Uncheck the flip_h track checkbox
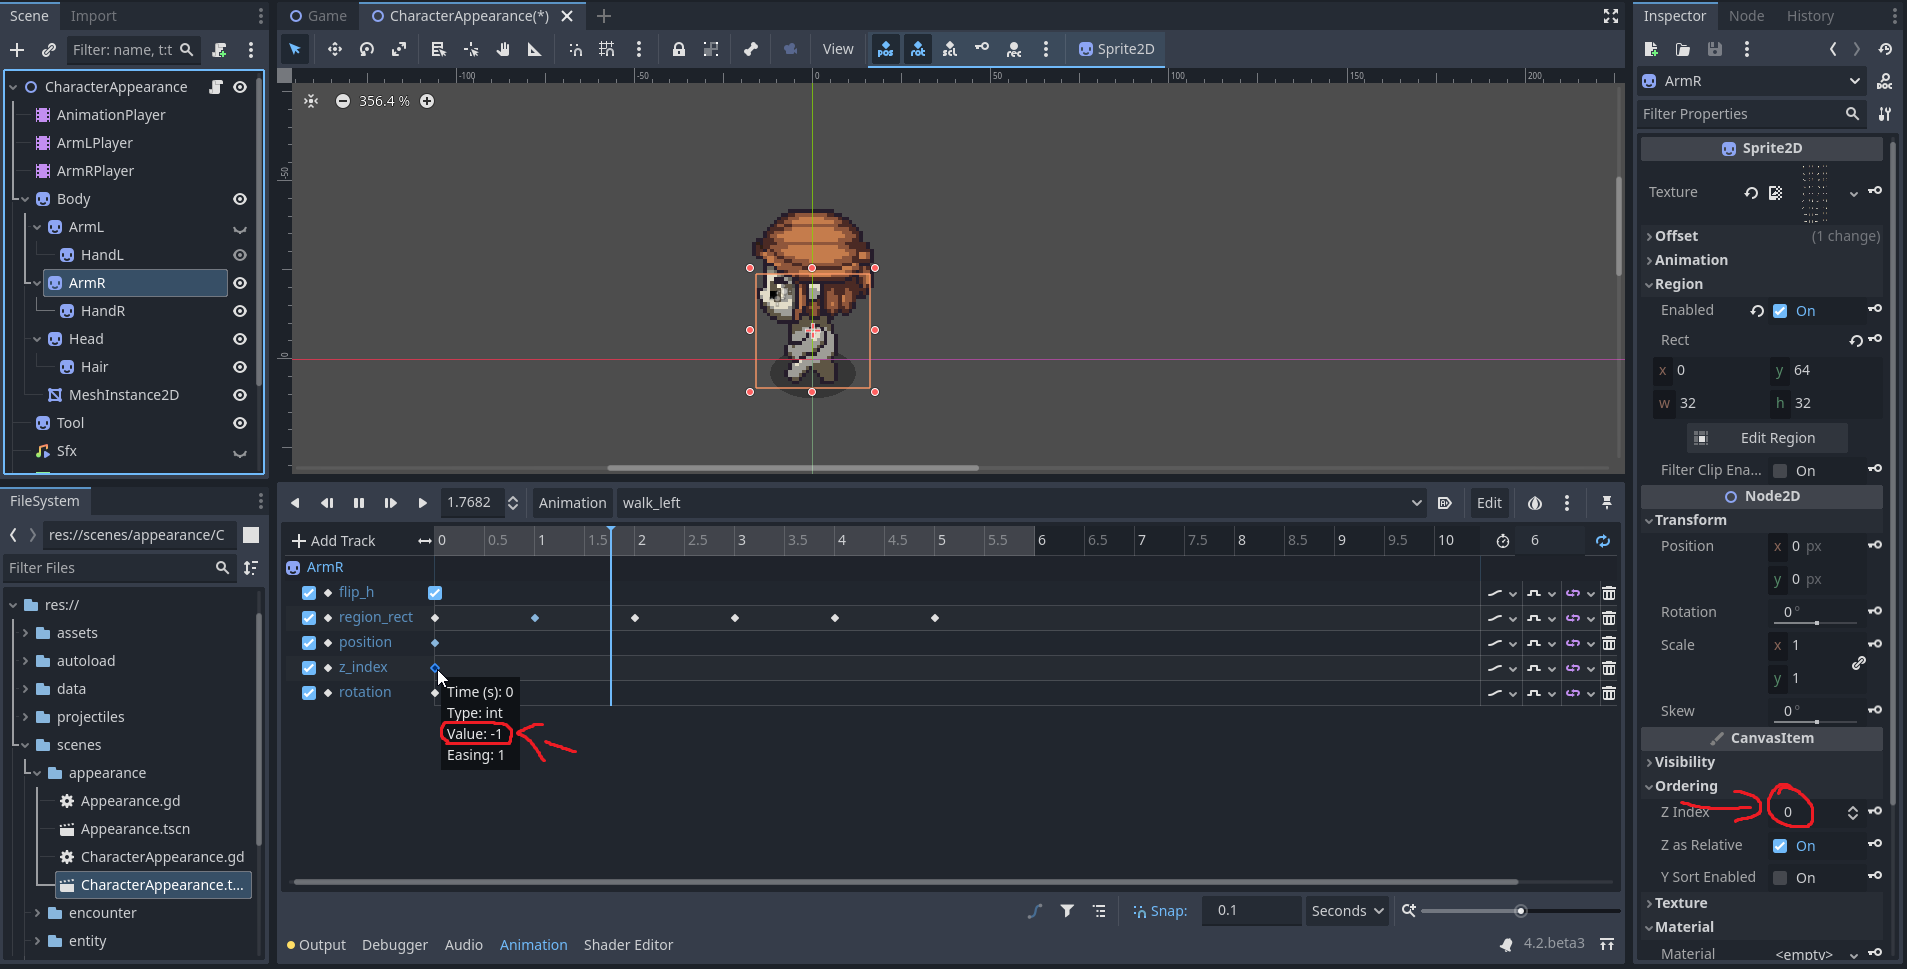 click(x=308, y=592)
